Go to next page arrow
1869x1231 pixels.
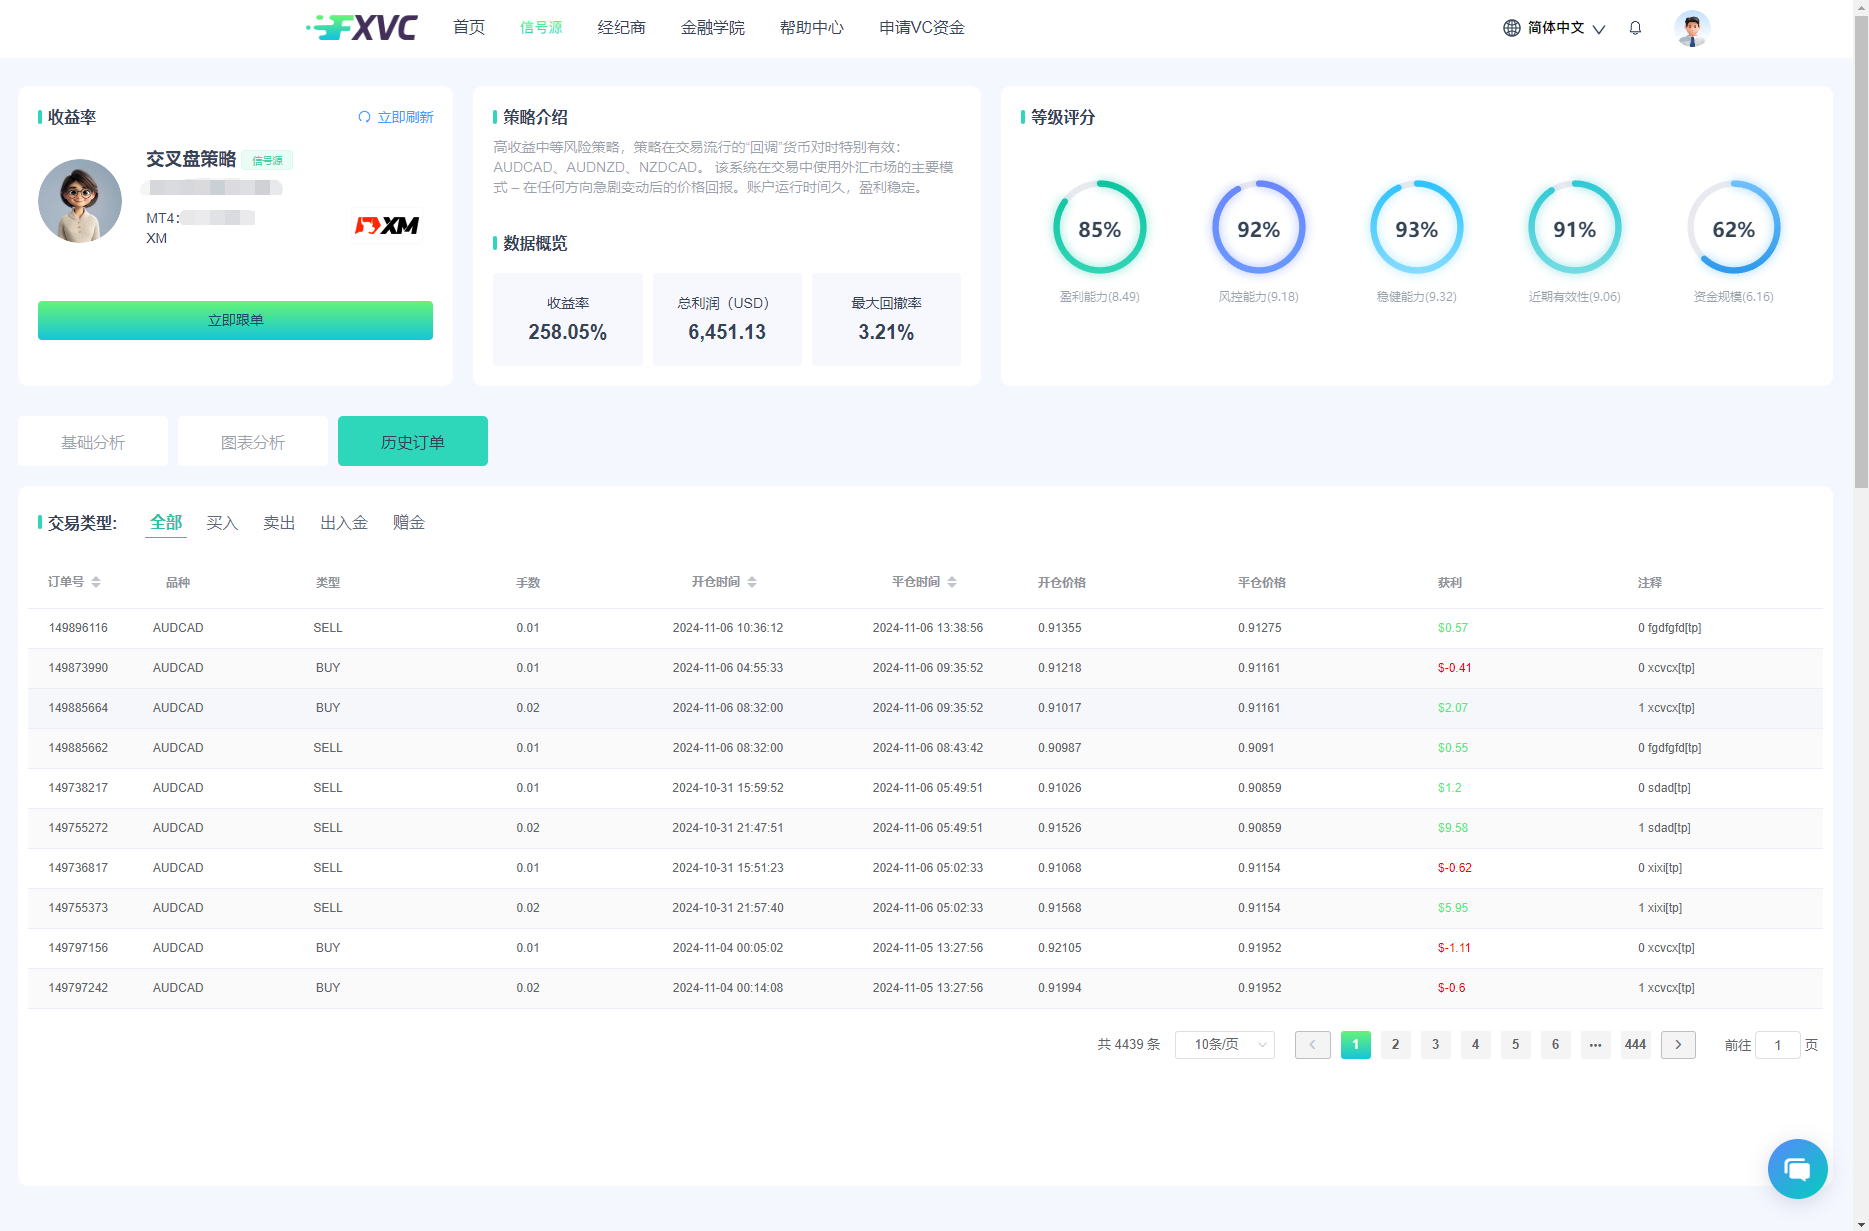pyautogui.click(x=1678, y=1045)
